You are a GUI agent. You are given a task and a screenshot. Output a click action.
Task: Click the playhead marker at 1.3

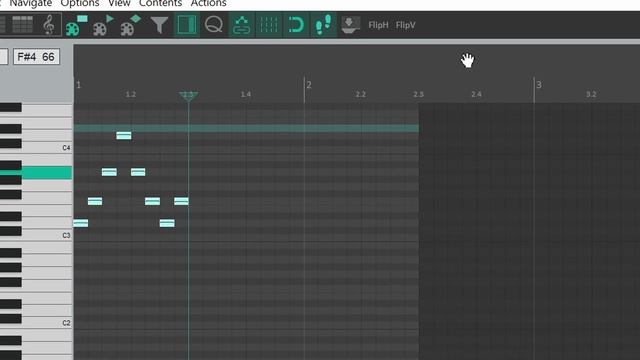point(189,95)
